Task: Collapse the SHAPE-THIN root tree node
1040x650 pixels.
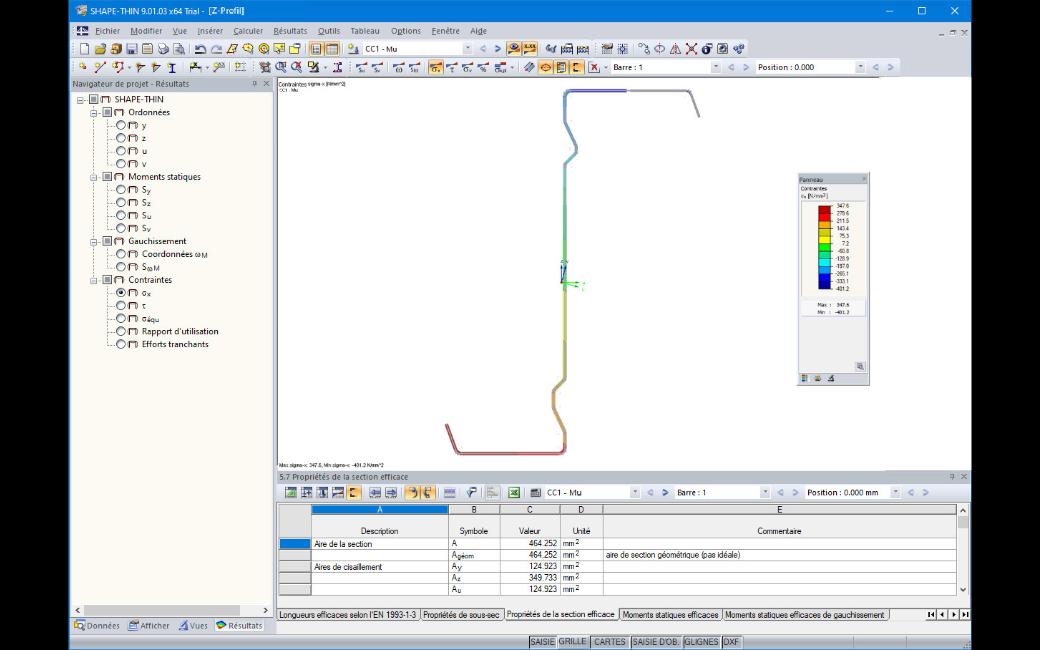Action: coord(80,99)
